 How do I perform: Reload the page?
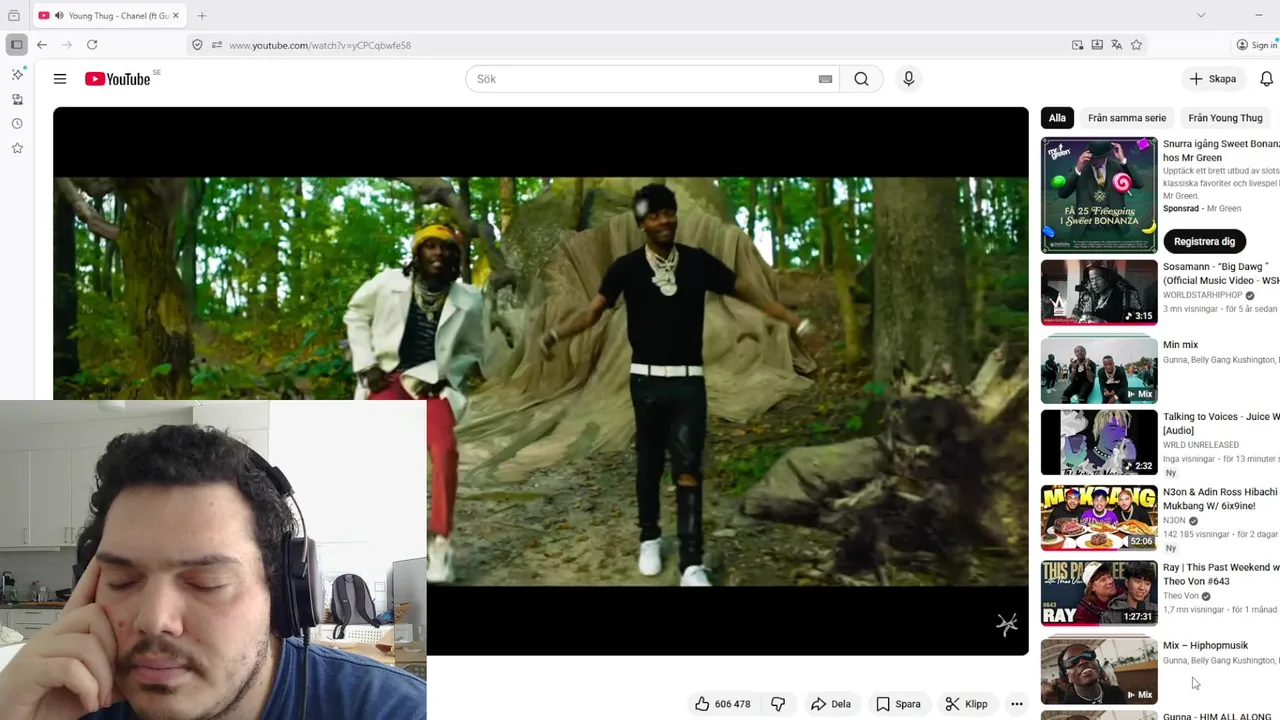pos(92,45)
